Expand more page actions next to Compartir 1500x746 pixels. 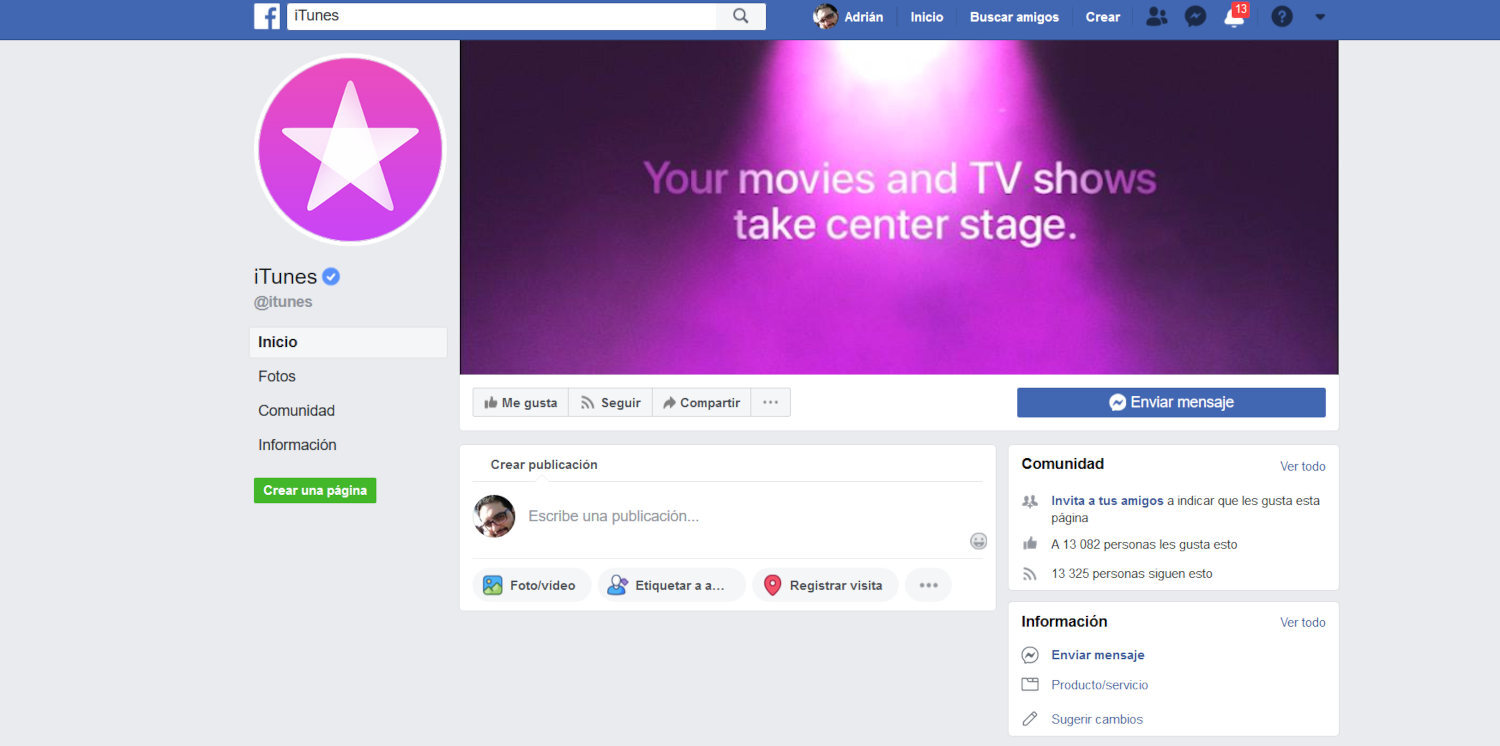(x=770, y=402)
